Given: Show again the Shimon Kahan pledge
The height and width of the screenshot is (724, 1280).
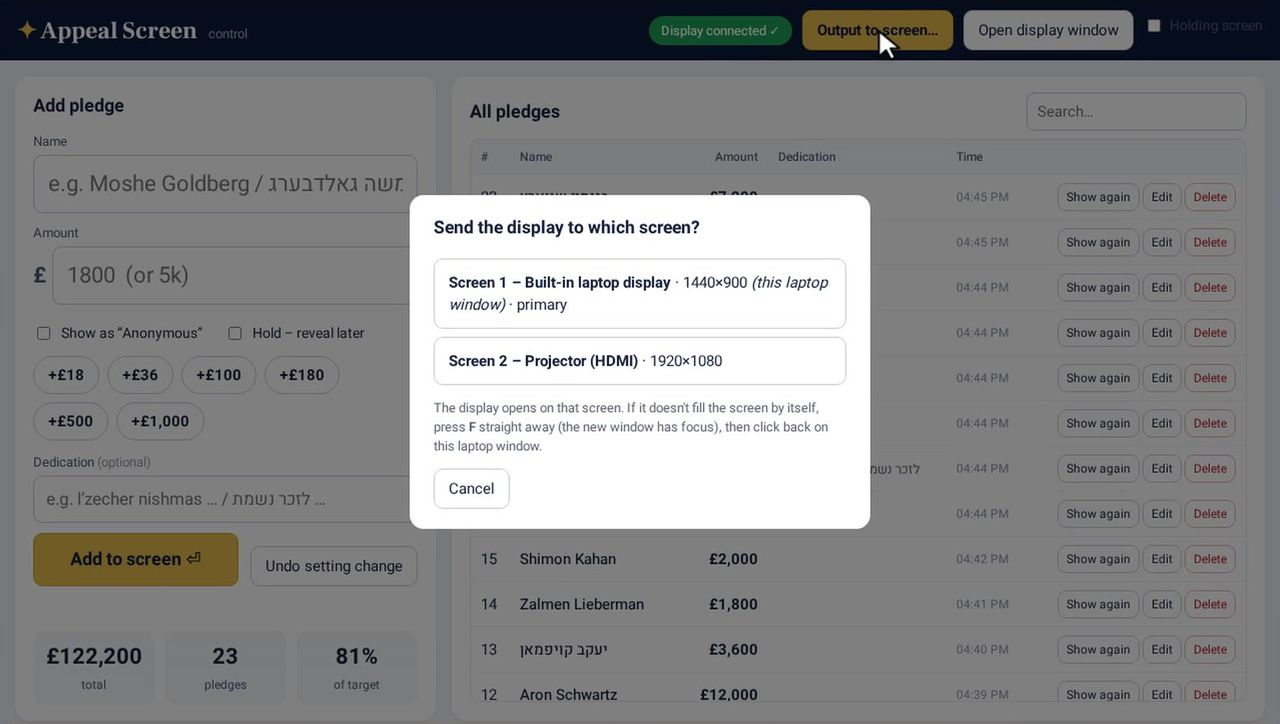Looking at the screenshot, I should point(1098,559).
